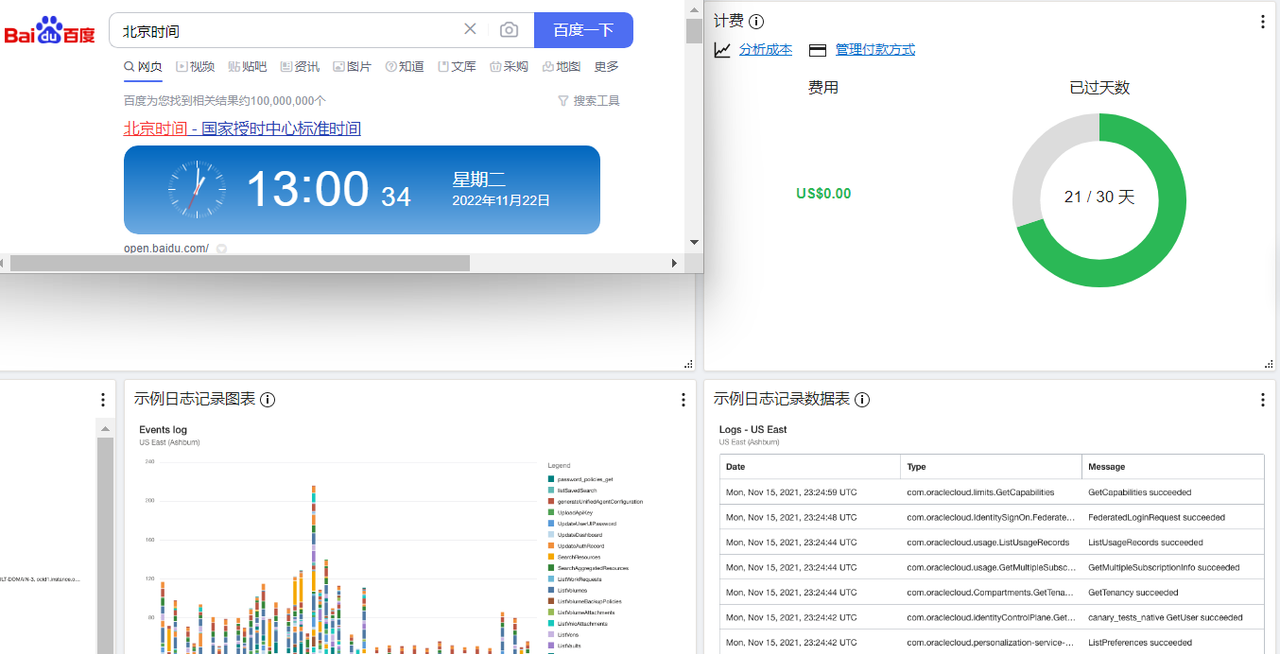This screenshot has height=654, width=1280.
Task: Select the FederatedLoginRequest succeeded row
Action: point(991,517)
